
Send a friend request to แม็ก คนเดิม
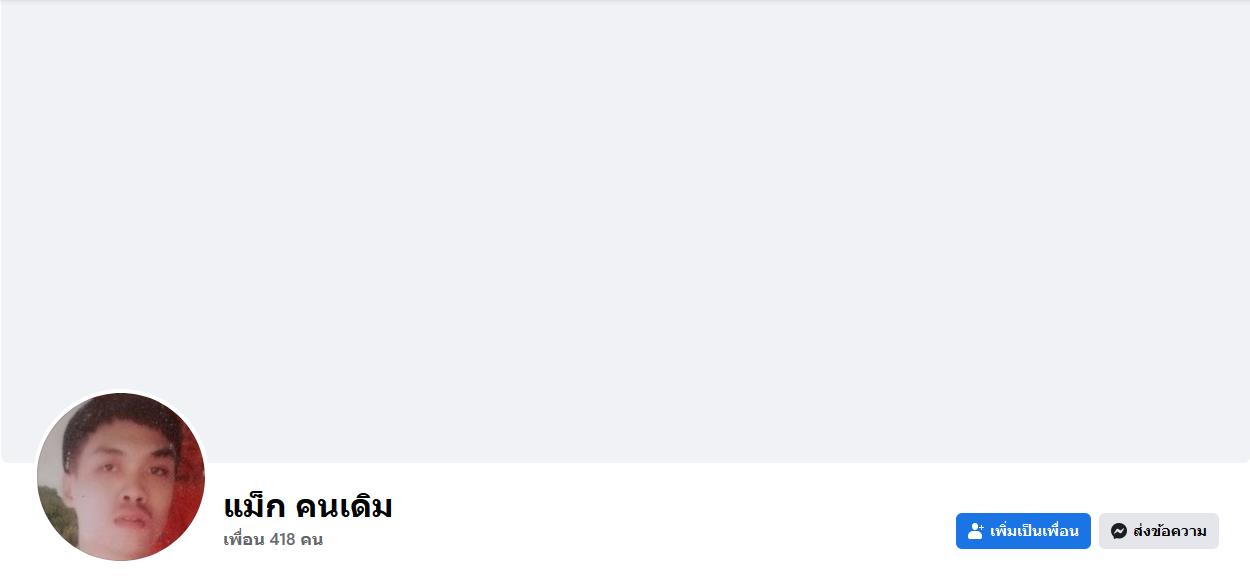(1023, 531)
